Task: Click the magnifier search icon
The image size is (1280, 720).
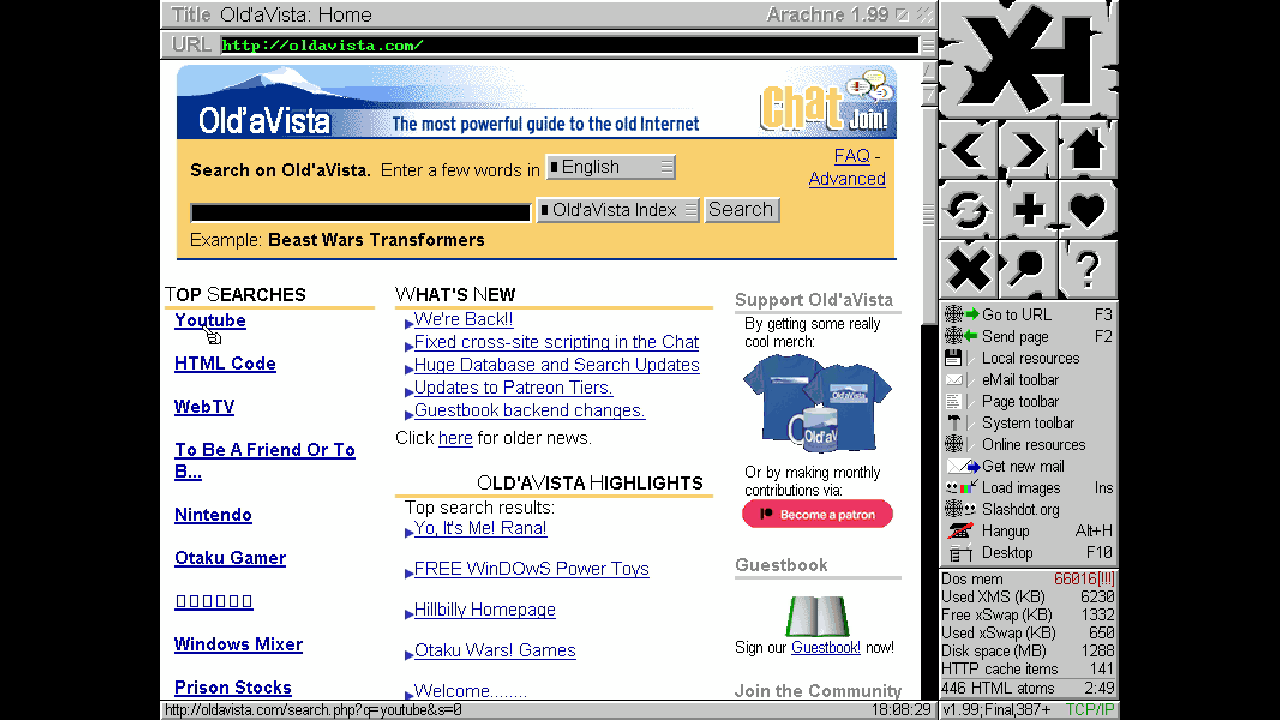Action: click(1028, 269)
